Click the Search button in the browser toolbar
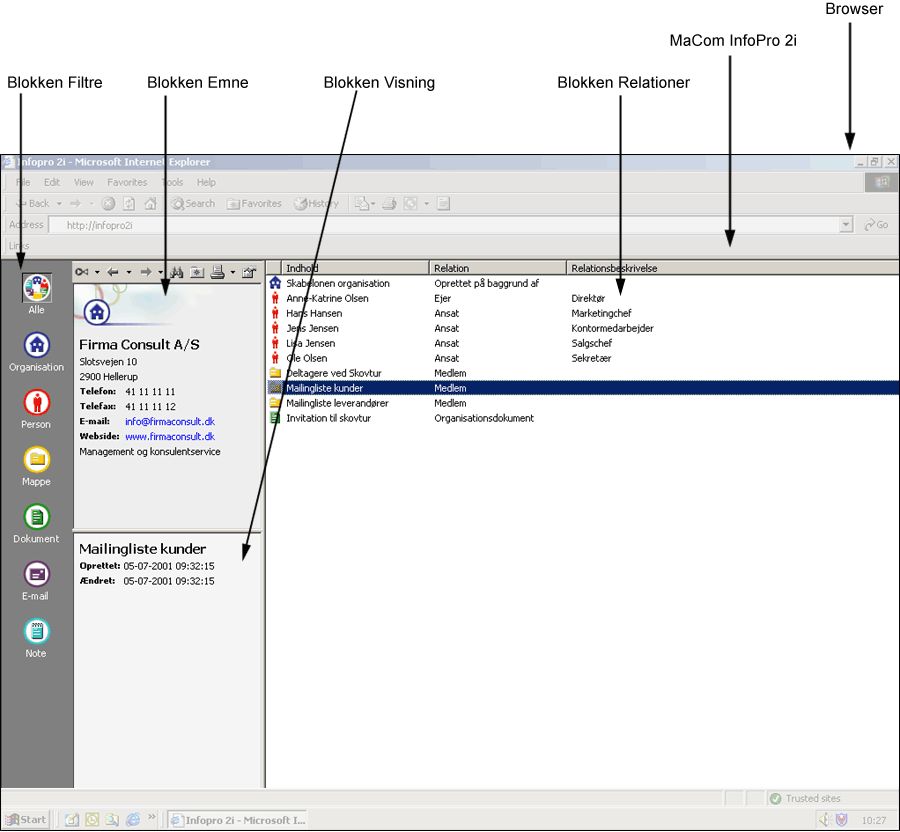This screenshot has width=900, height=832. pos(193,203)
